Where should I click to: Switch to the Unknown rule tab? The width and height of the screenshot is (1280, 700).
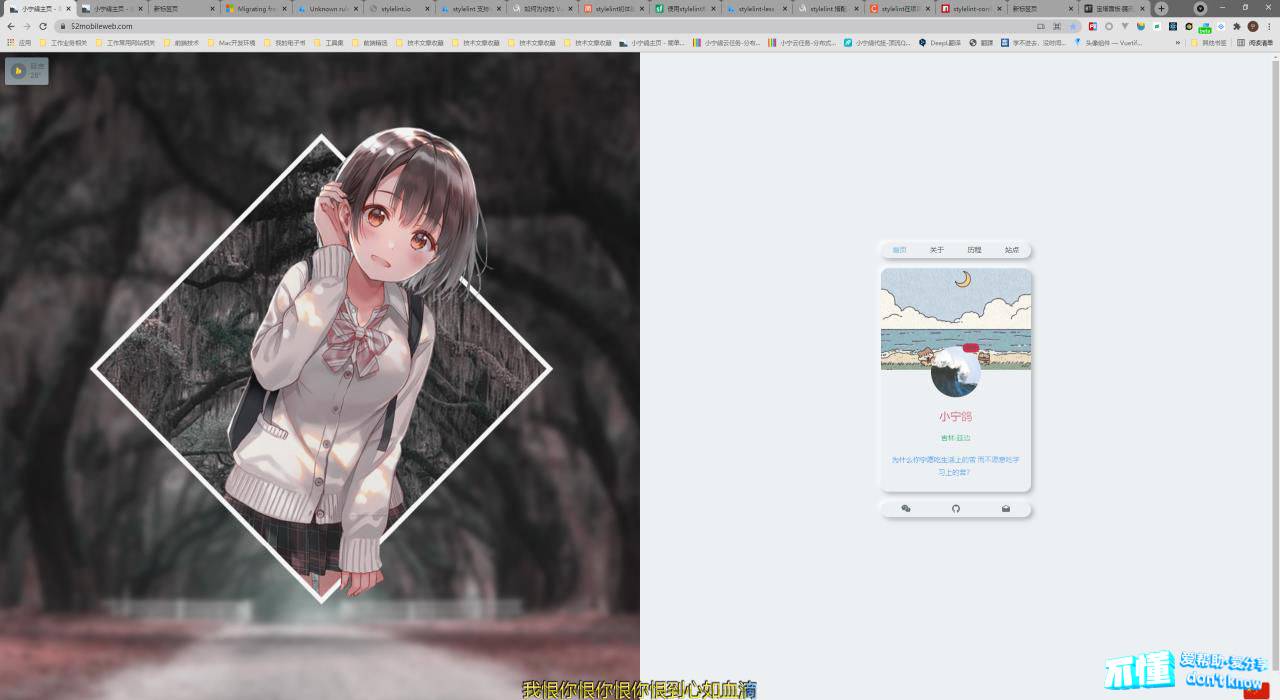tap(327, 8)
